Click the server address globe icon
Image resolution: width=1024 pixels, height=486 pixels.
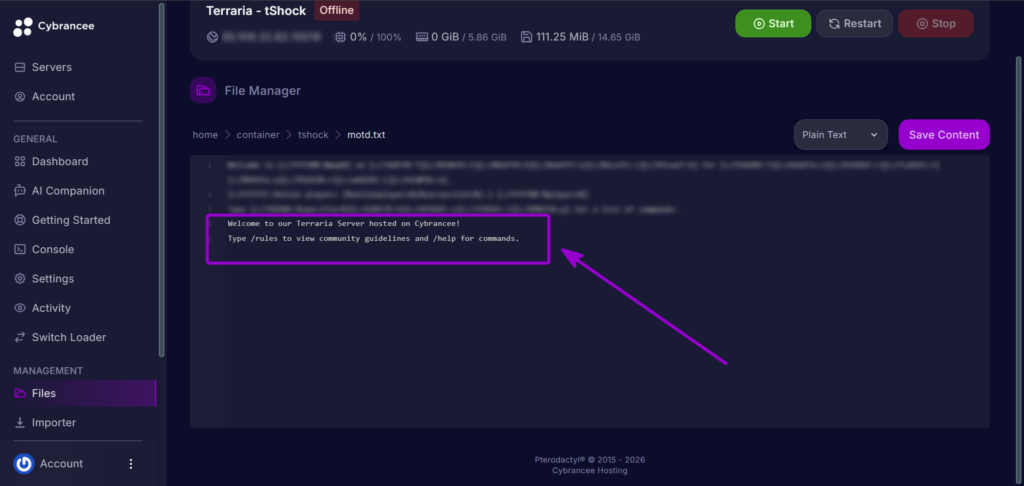click(212, 37)
